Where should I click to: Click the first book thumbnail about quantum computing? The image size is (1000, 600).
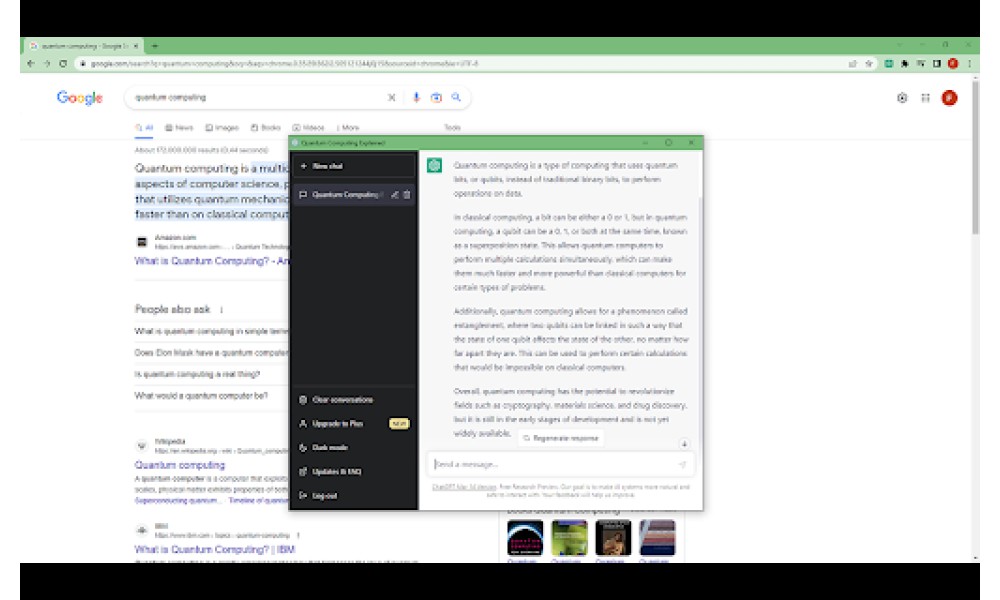pos(525,538)
